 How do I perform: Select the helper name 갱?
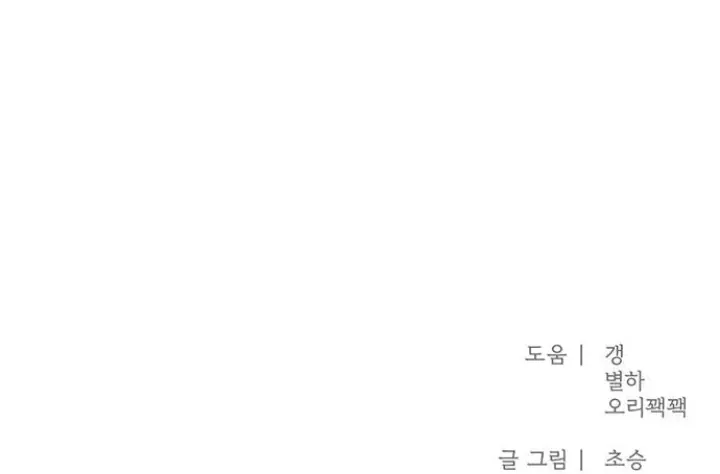614,354
